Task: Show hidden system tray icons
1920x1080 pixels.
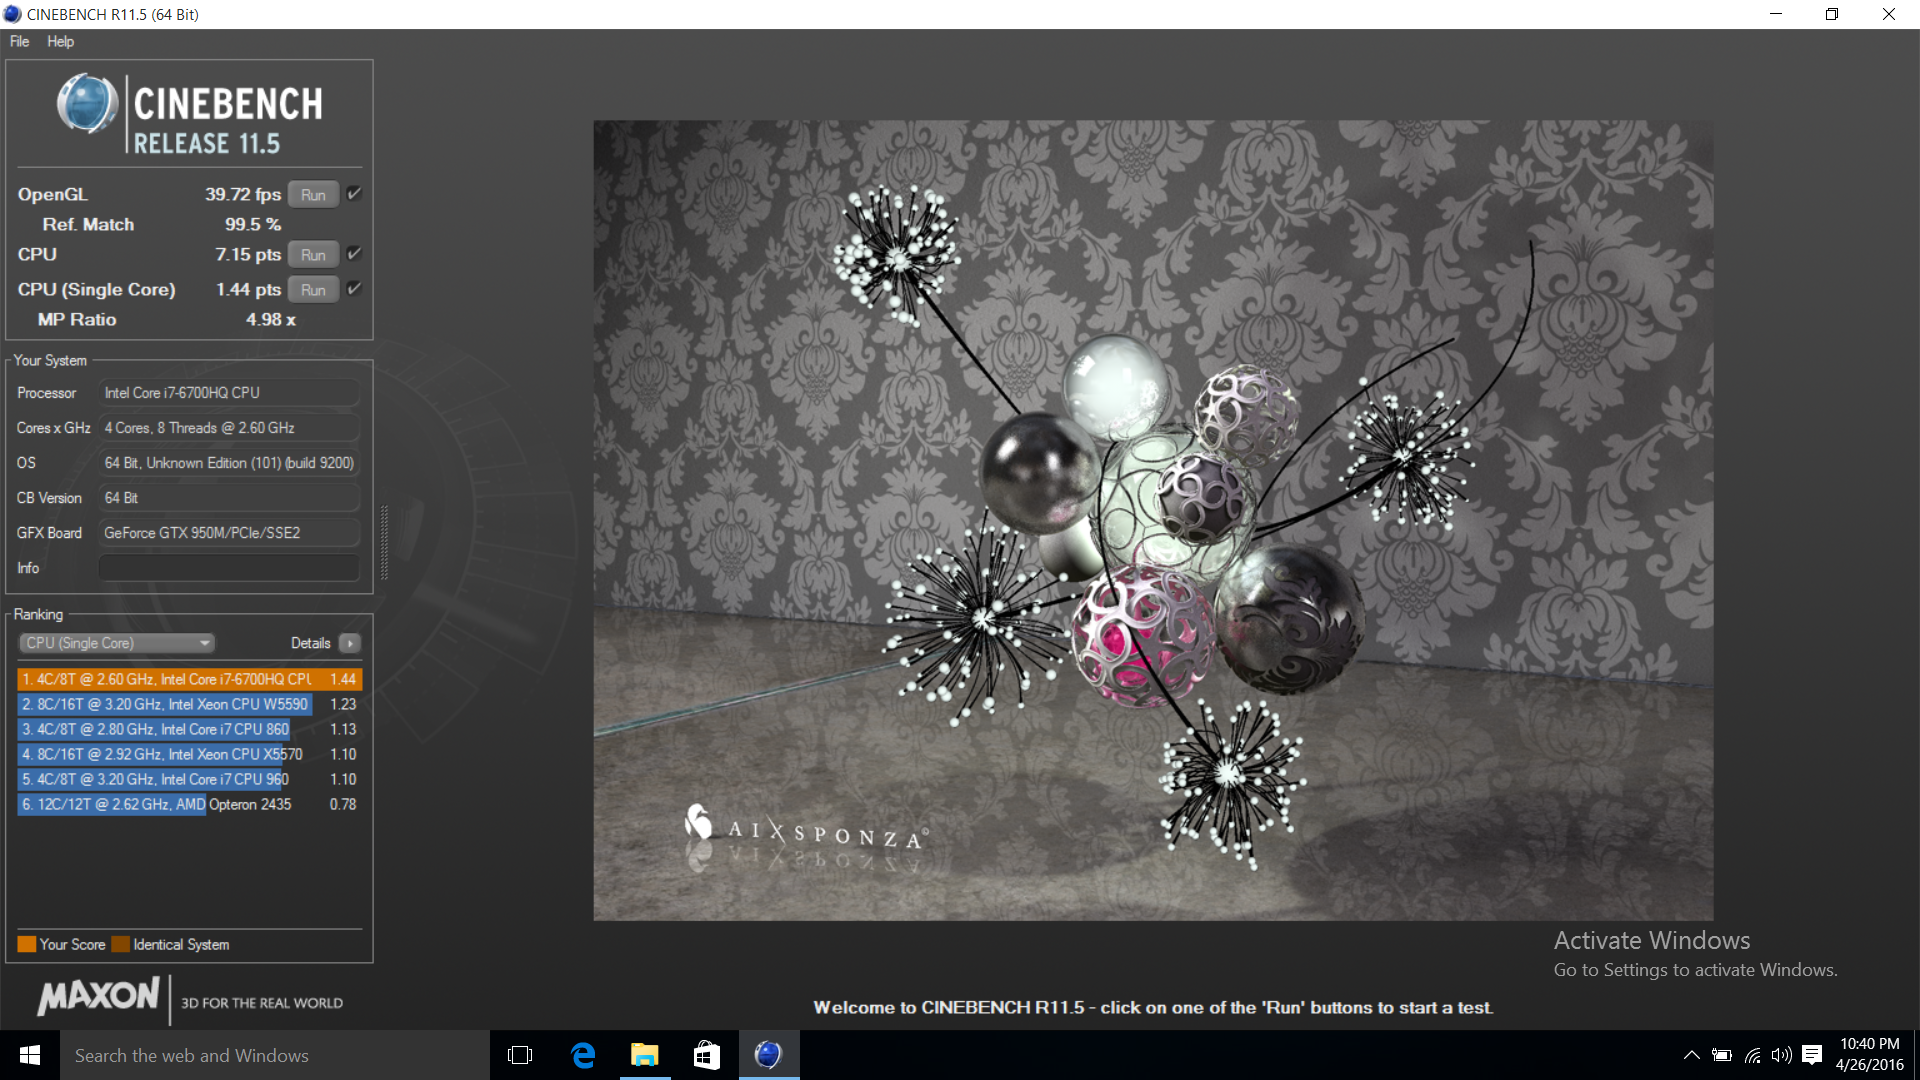Action: [1691, 1055]
